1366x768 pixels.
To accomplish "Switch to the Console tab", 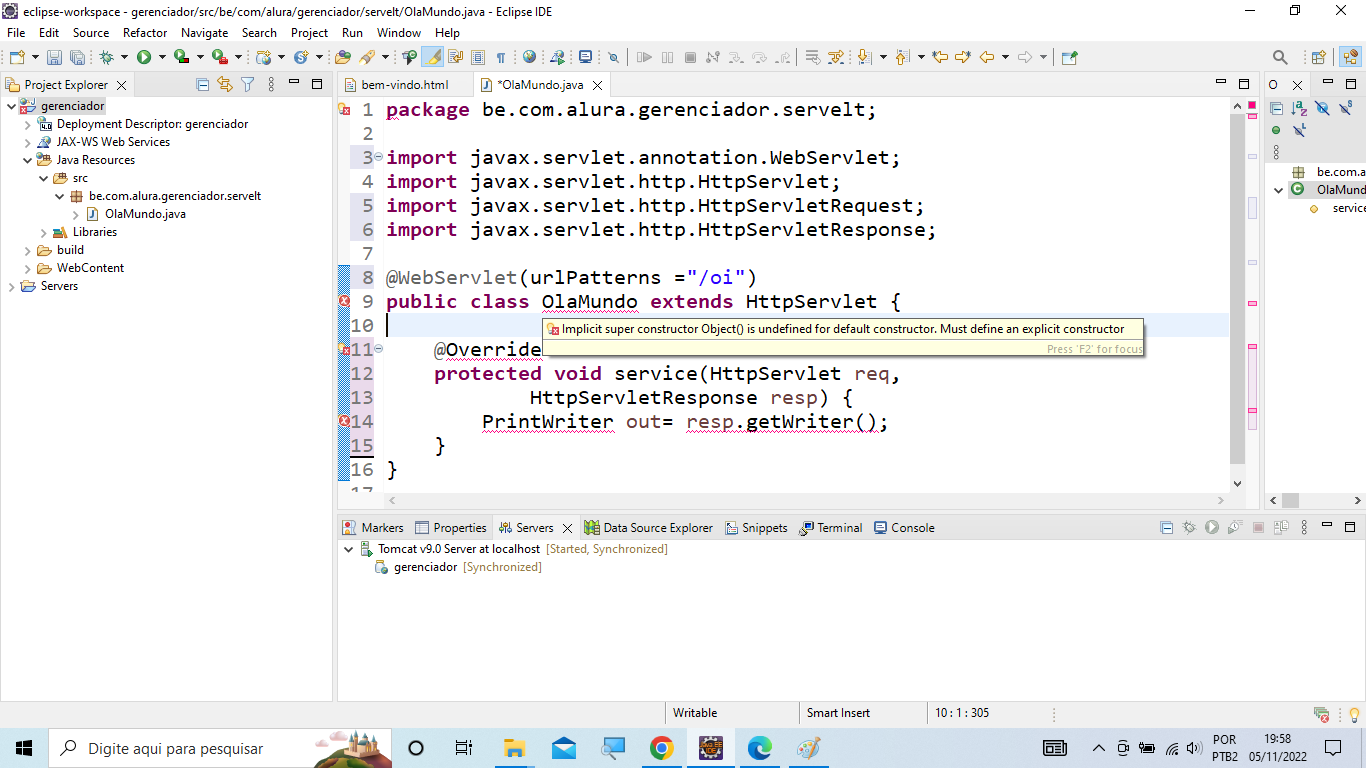I will coord(904,528).
